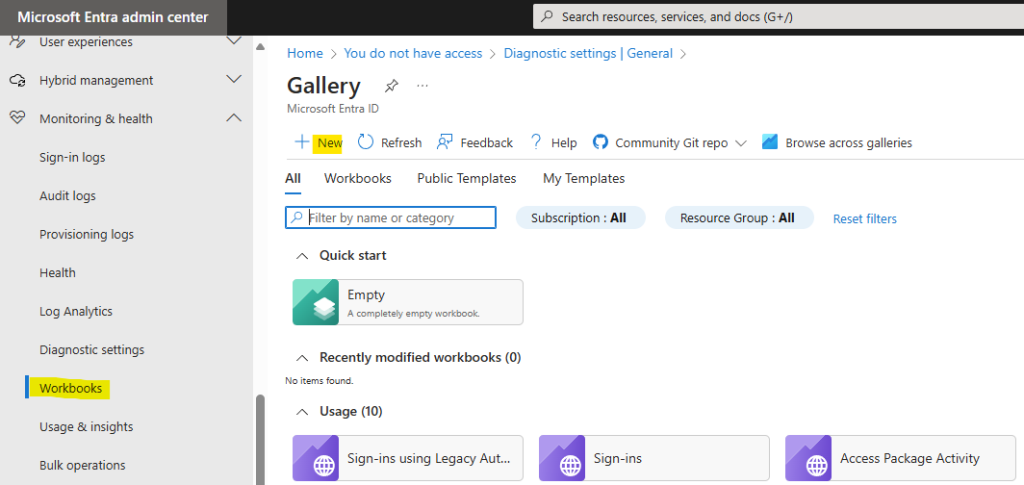Image resolution: width=1024 pixels, height=485 pixels.
Task: Open the Community Git repo dropdown arrow
Action: click(741, 143)
